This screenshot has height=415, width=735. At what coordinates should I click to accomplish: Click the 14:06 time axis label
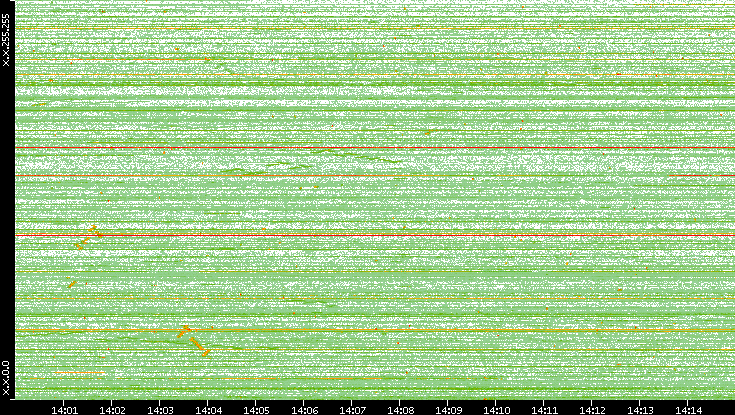click(x=304, y=410)
